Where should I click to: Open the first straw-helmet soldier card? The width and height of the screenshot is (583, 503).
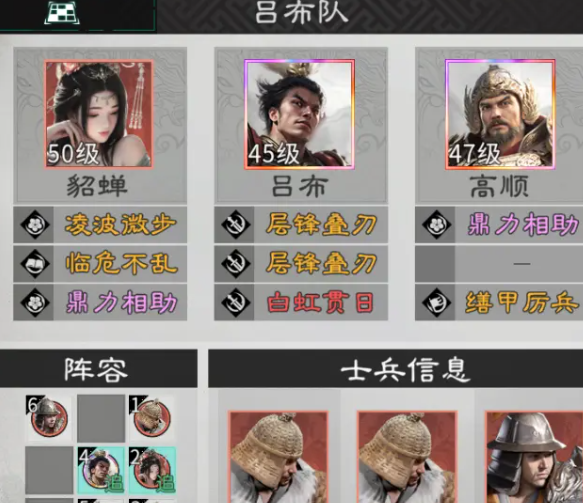278,457
